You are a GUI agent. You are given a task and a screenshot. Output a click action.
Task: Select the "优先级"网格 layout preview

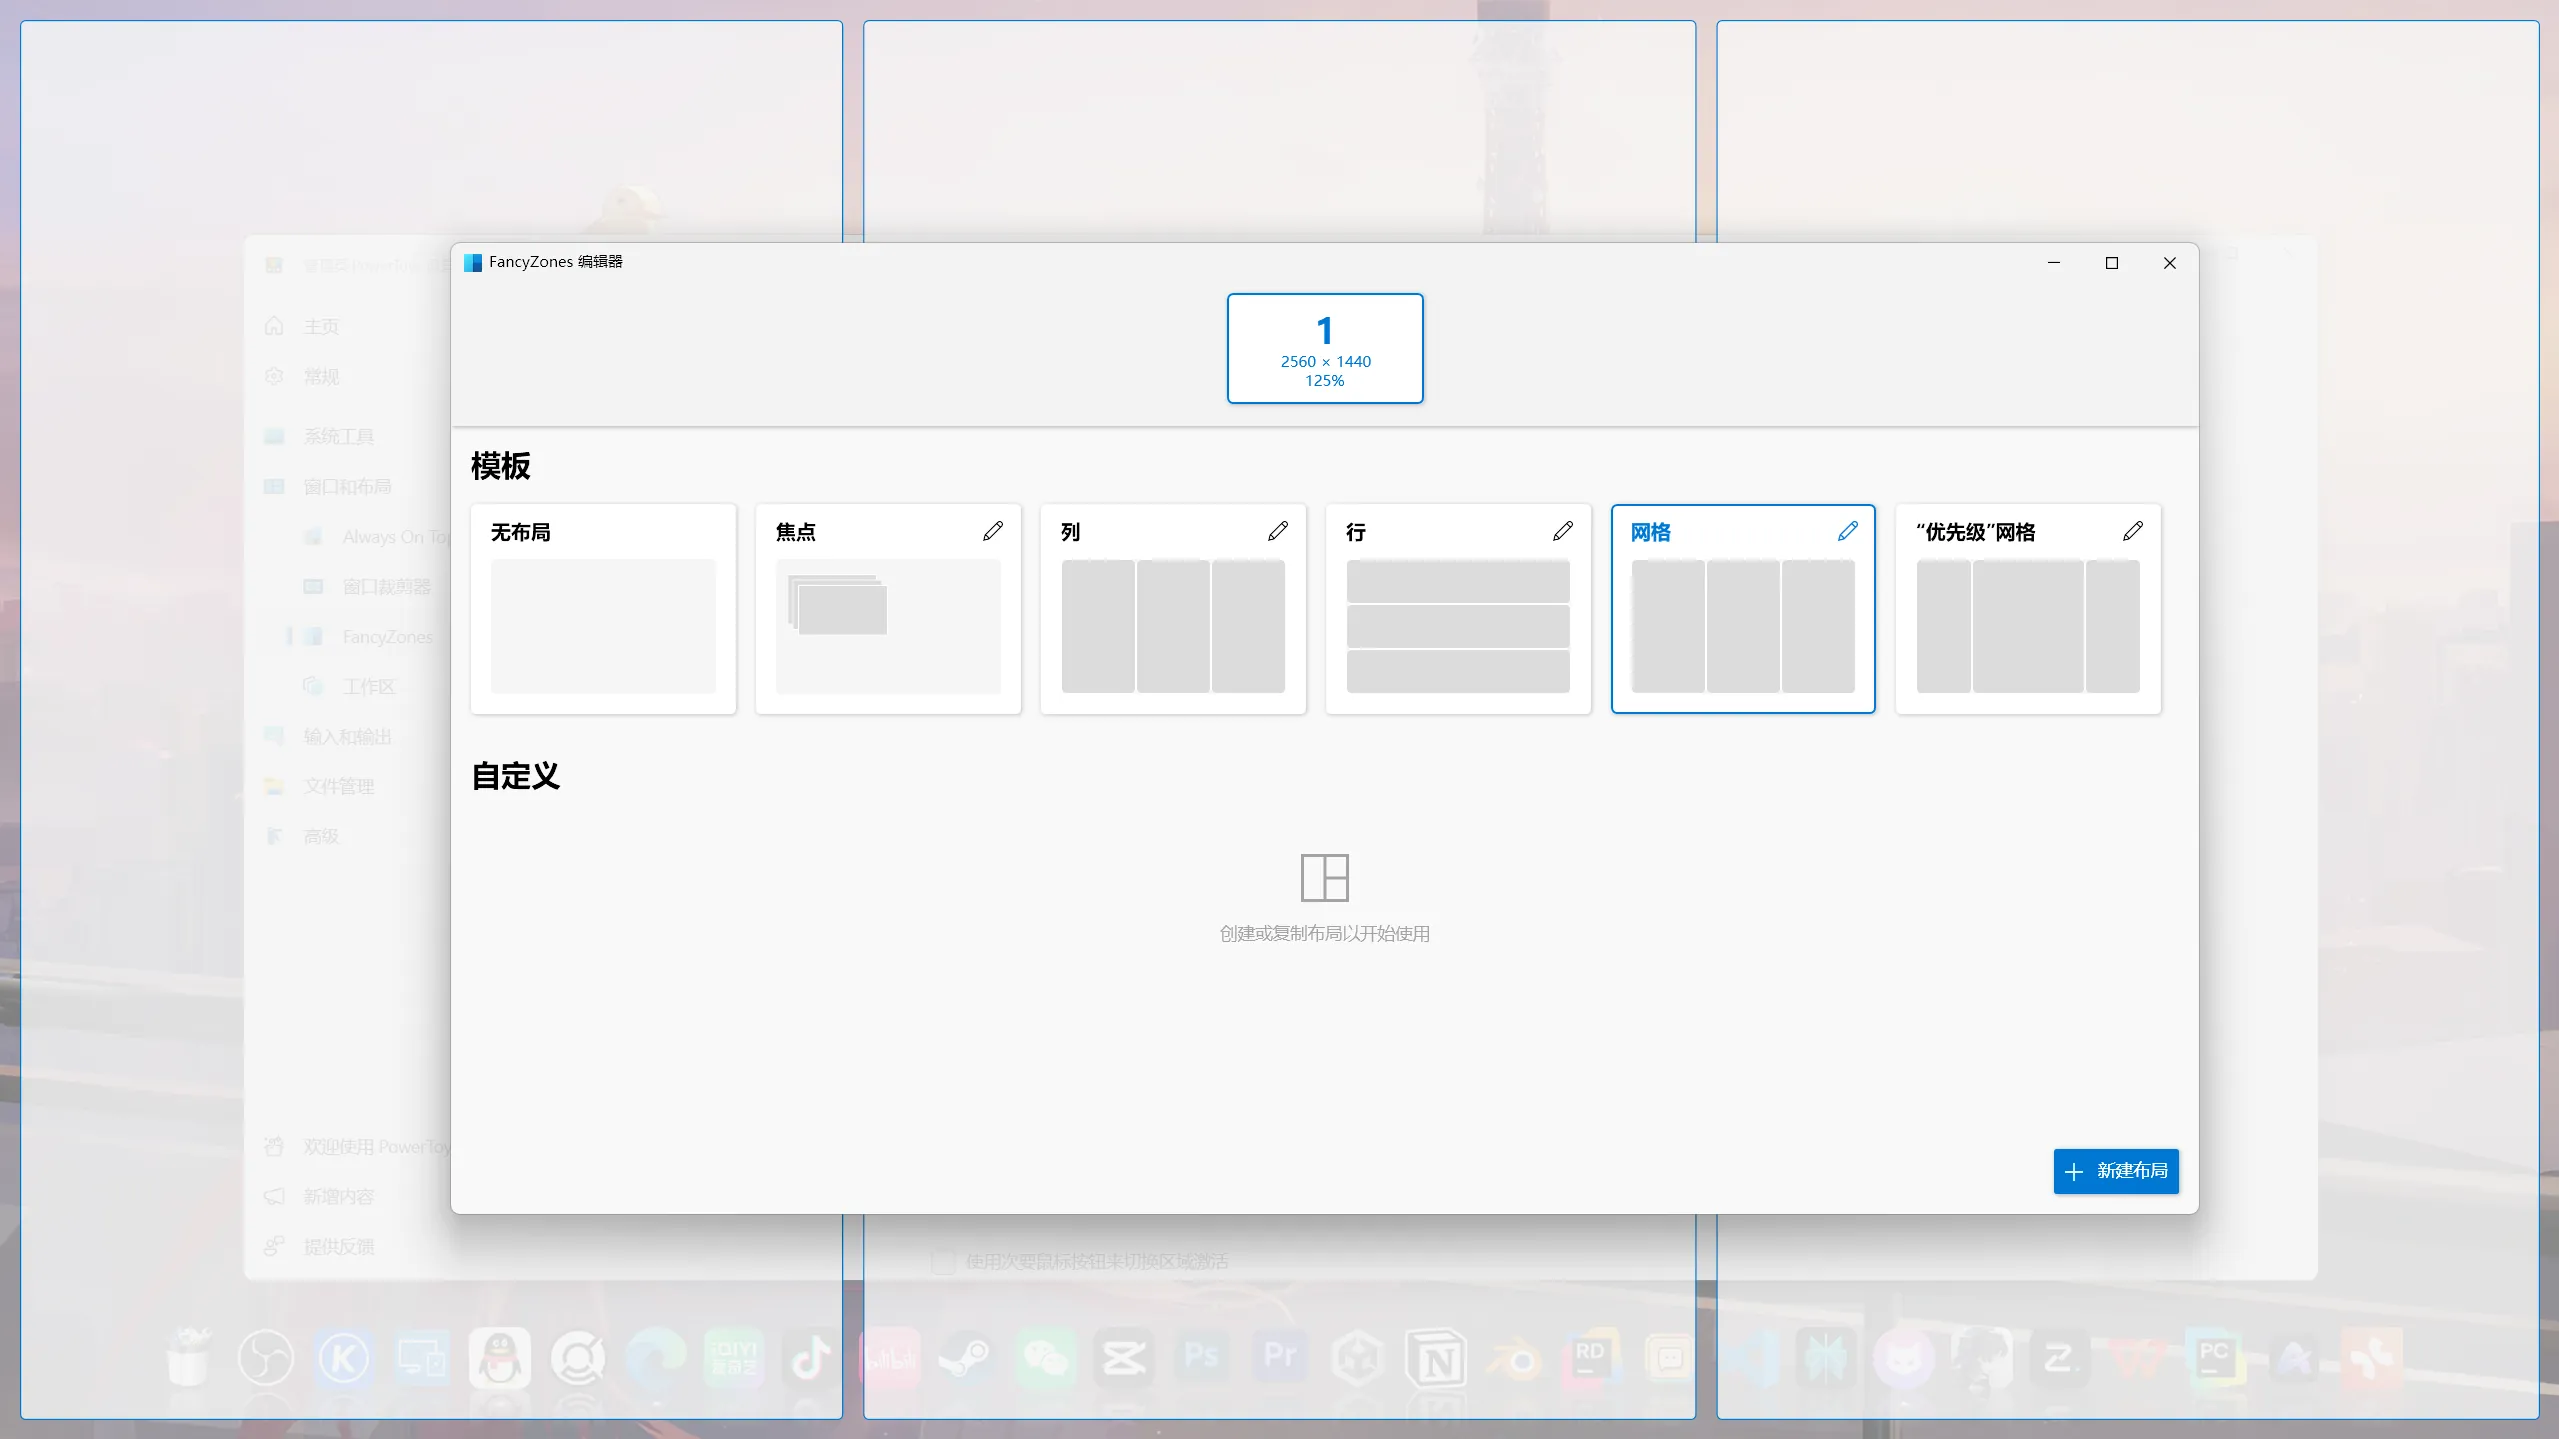[x=2027, y=625]
